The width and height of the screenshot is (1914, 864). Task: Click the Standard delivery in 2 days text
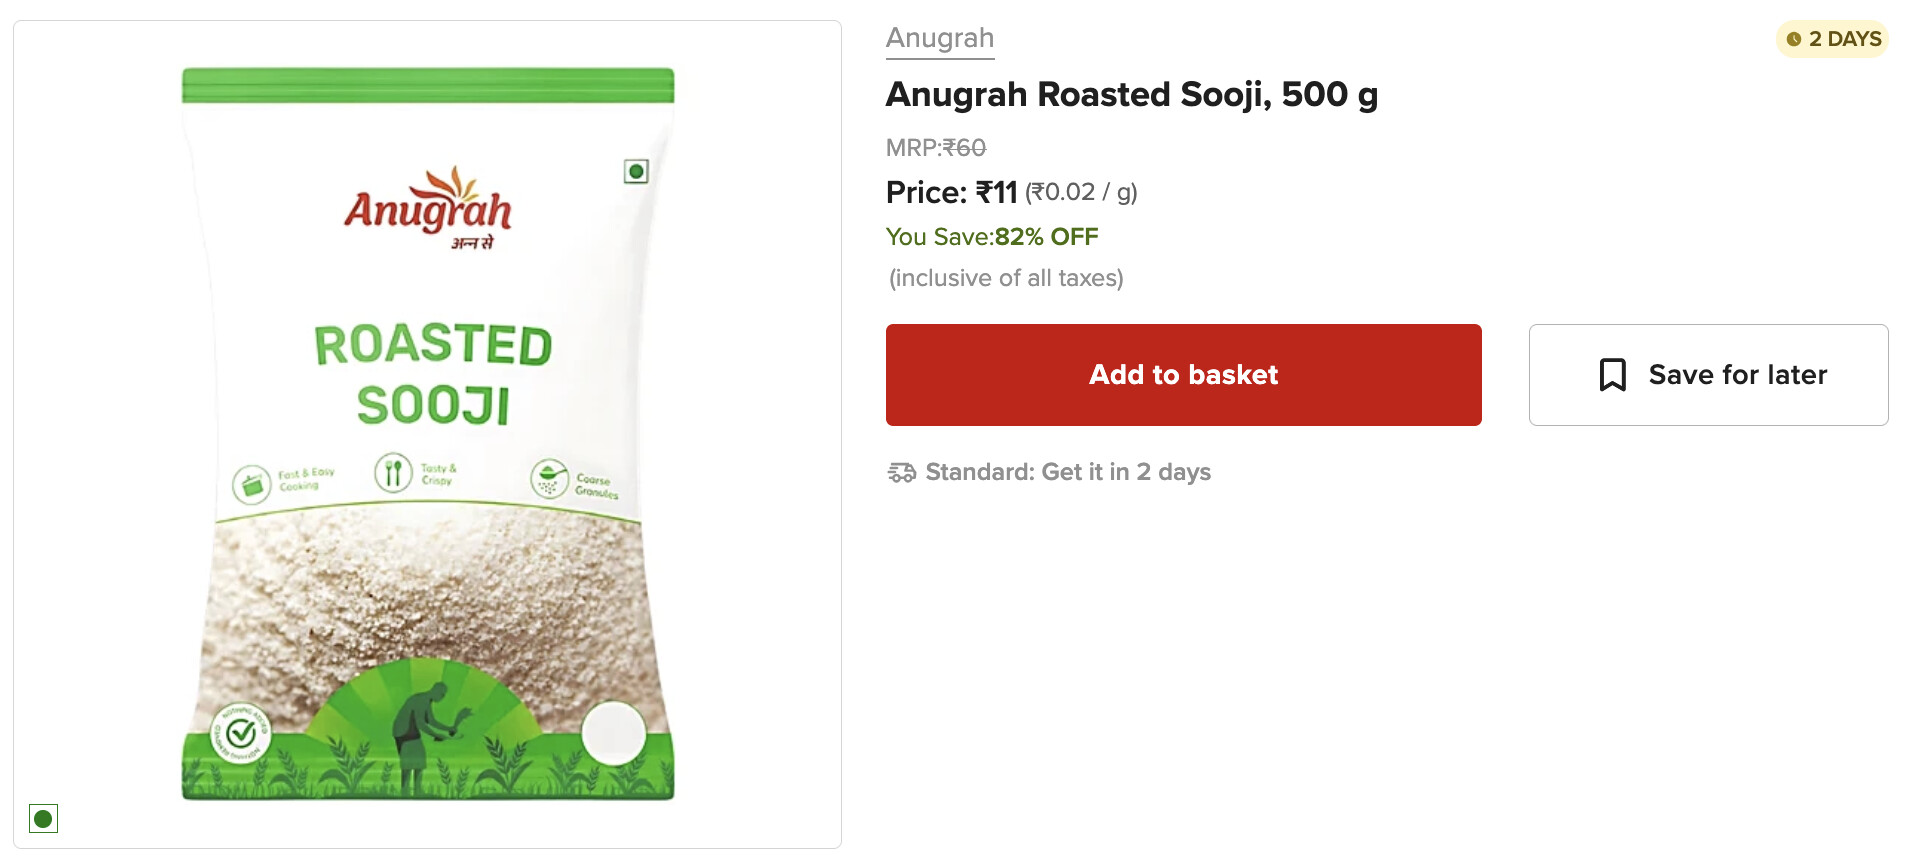point(1067,472)
